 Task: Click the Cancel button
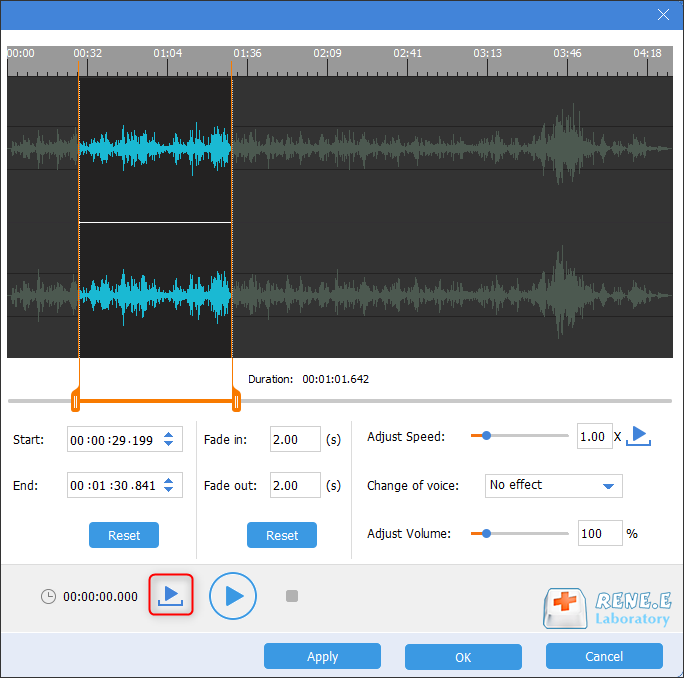pyautogui.click(x=604, y=656)
